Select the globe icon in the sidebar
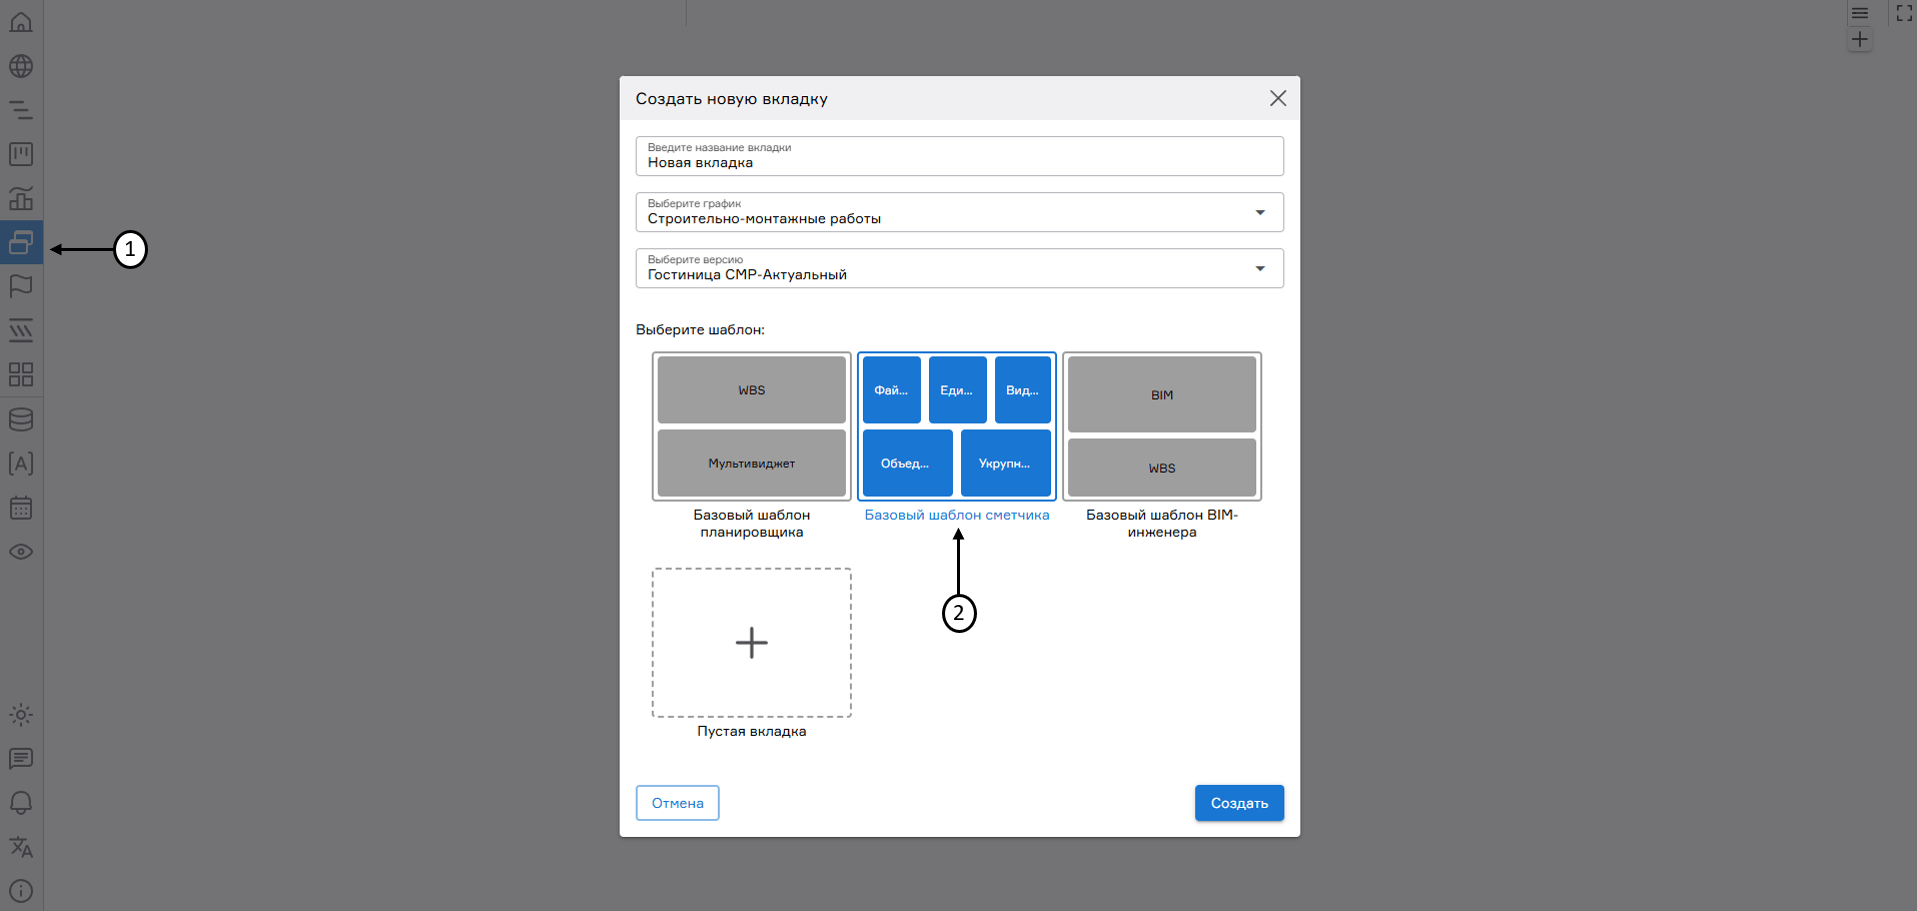 coord(21,66)
